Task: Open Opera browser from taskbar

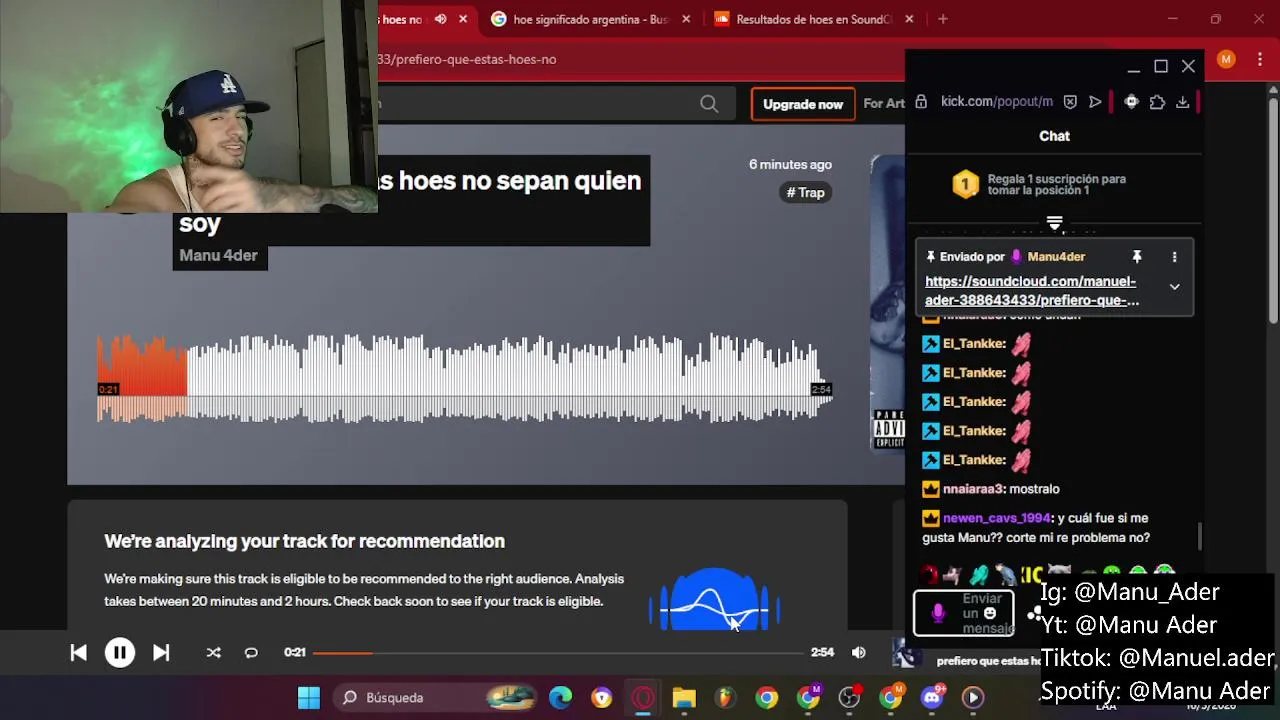Action: (x=643, y=697)
